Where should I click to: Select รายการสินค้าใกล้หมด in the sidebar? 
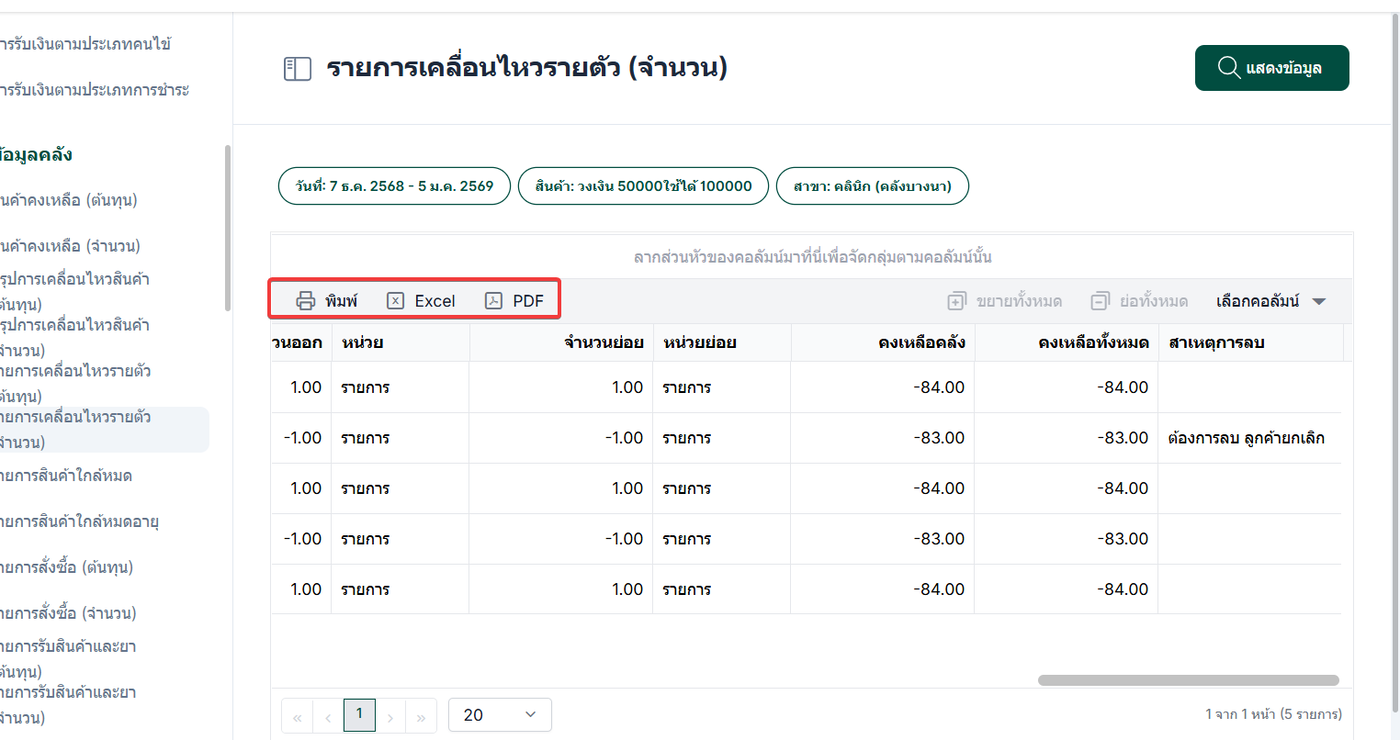pos(68,475)
